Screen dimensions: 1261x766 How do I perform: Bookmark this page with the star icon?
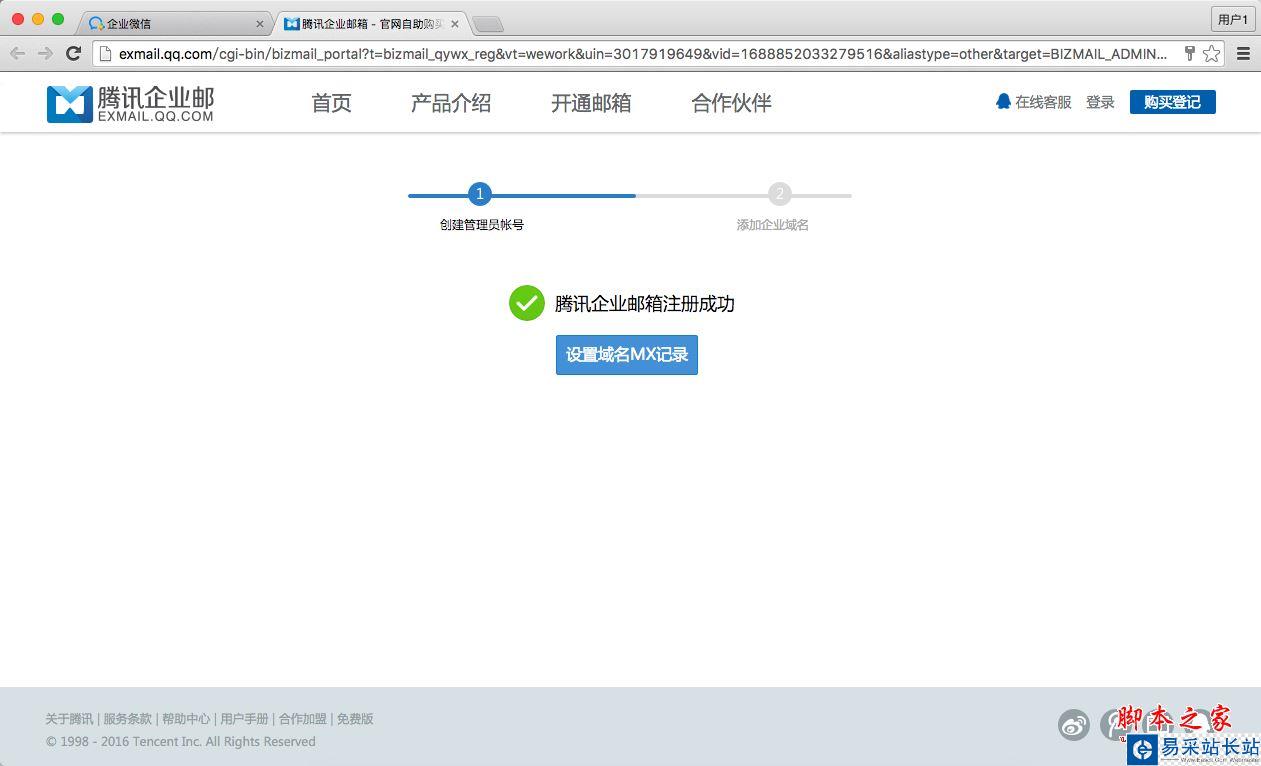pos(1211,54)
